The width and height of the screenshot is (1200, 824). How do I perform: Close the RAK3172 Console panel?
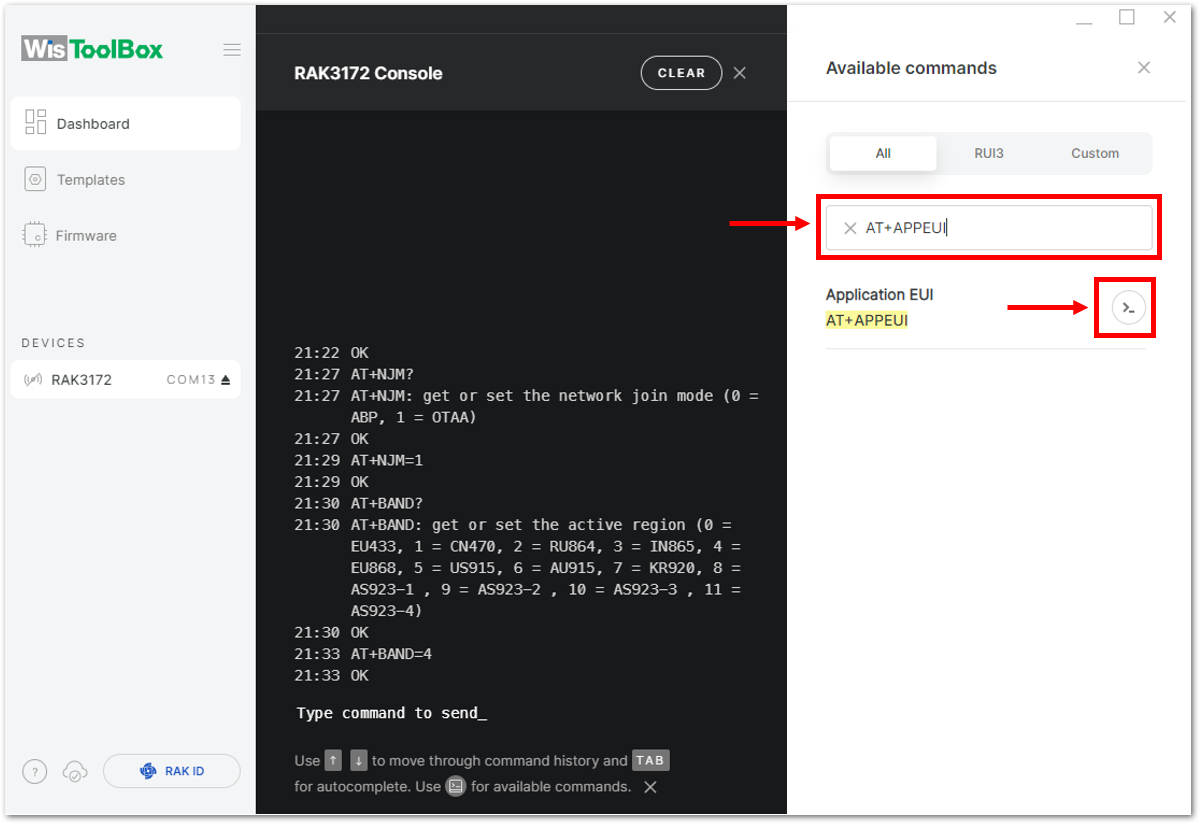[740, 73]
